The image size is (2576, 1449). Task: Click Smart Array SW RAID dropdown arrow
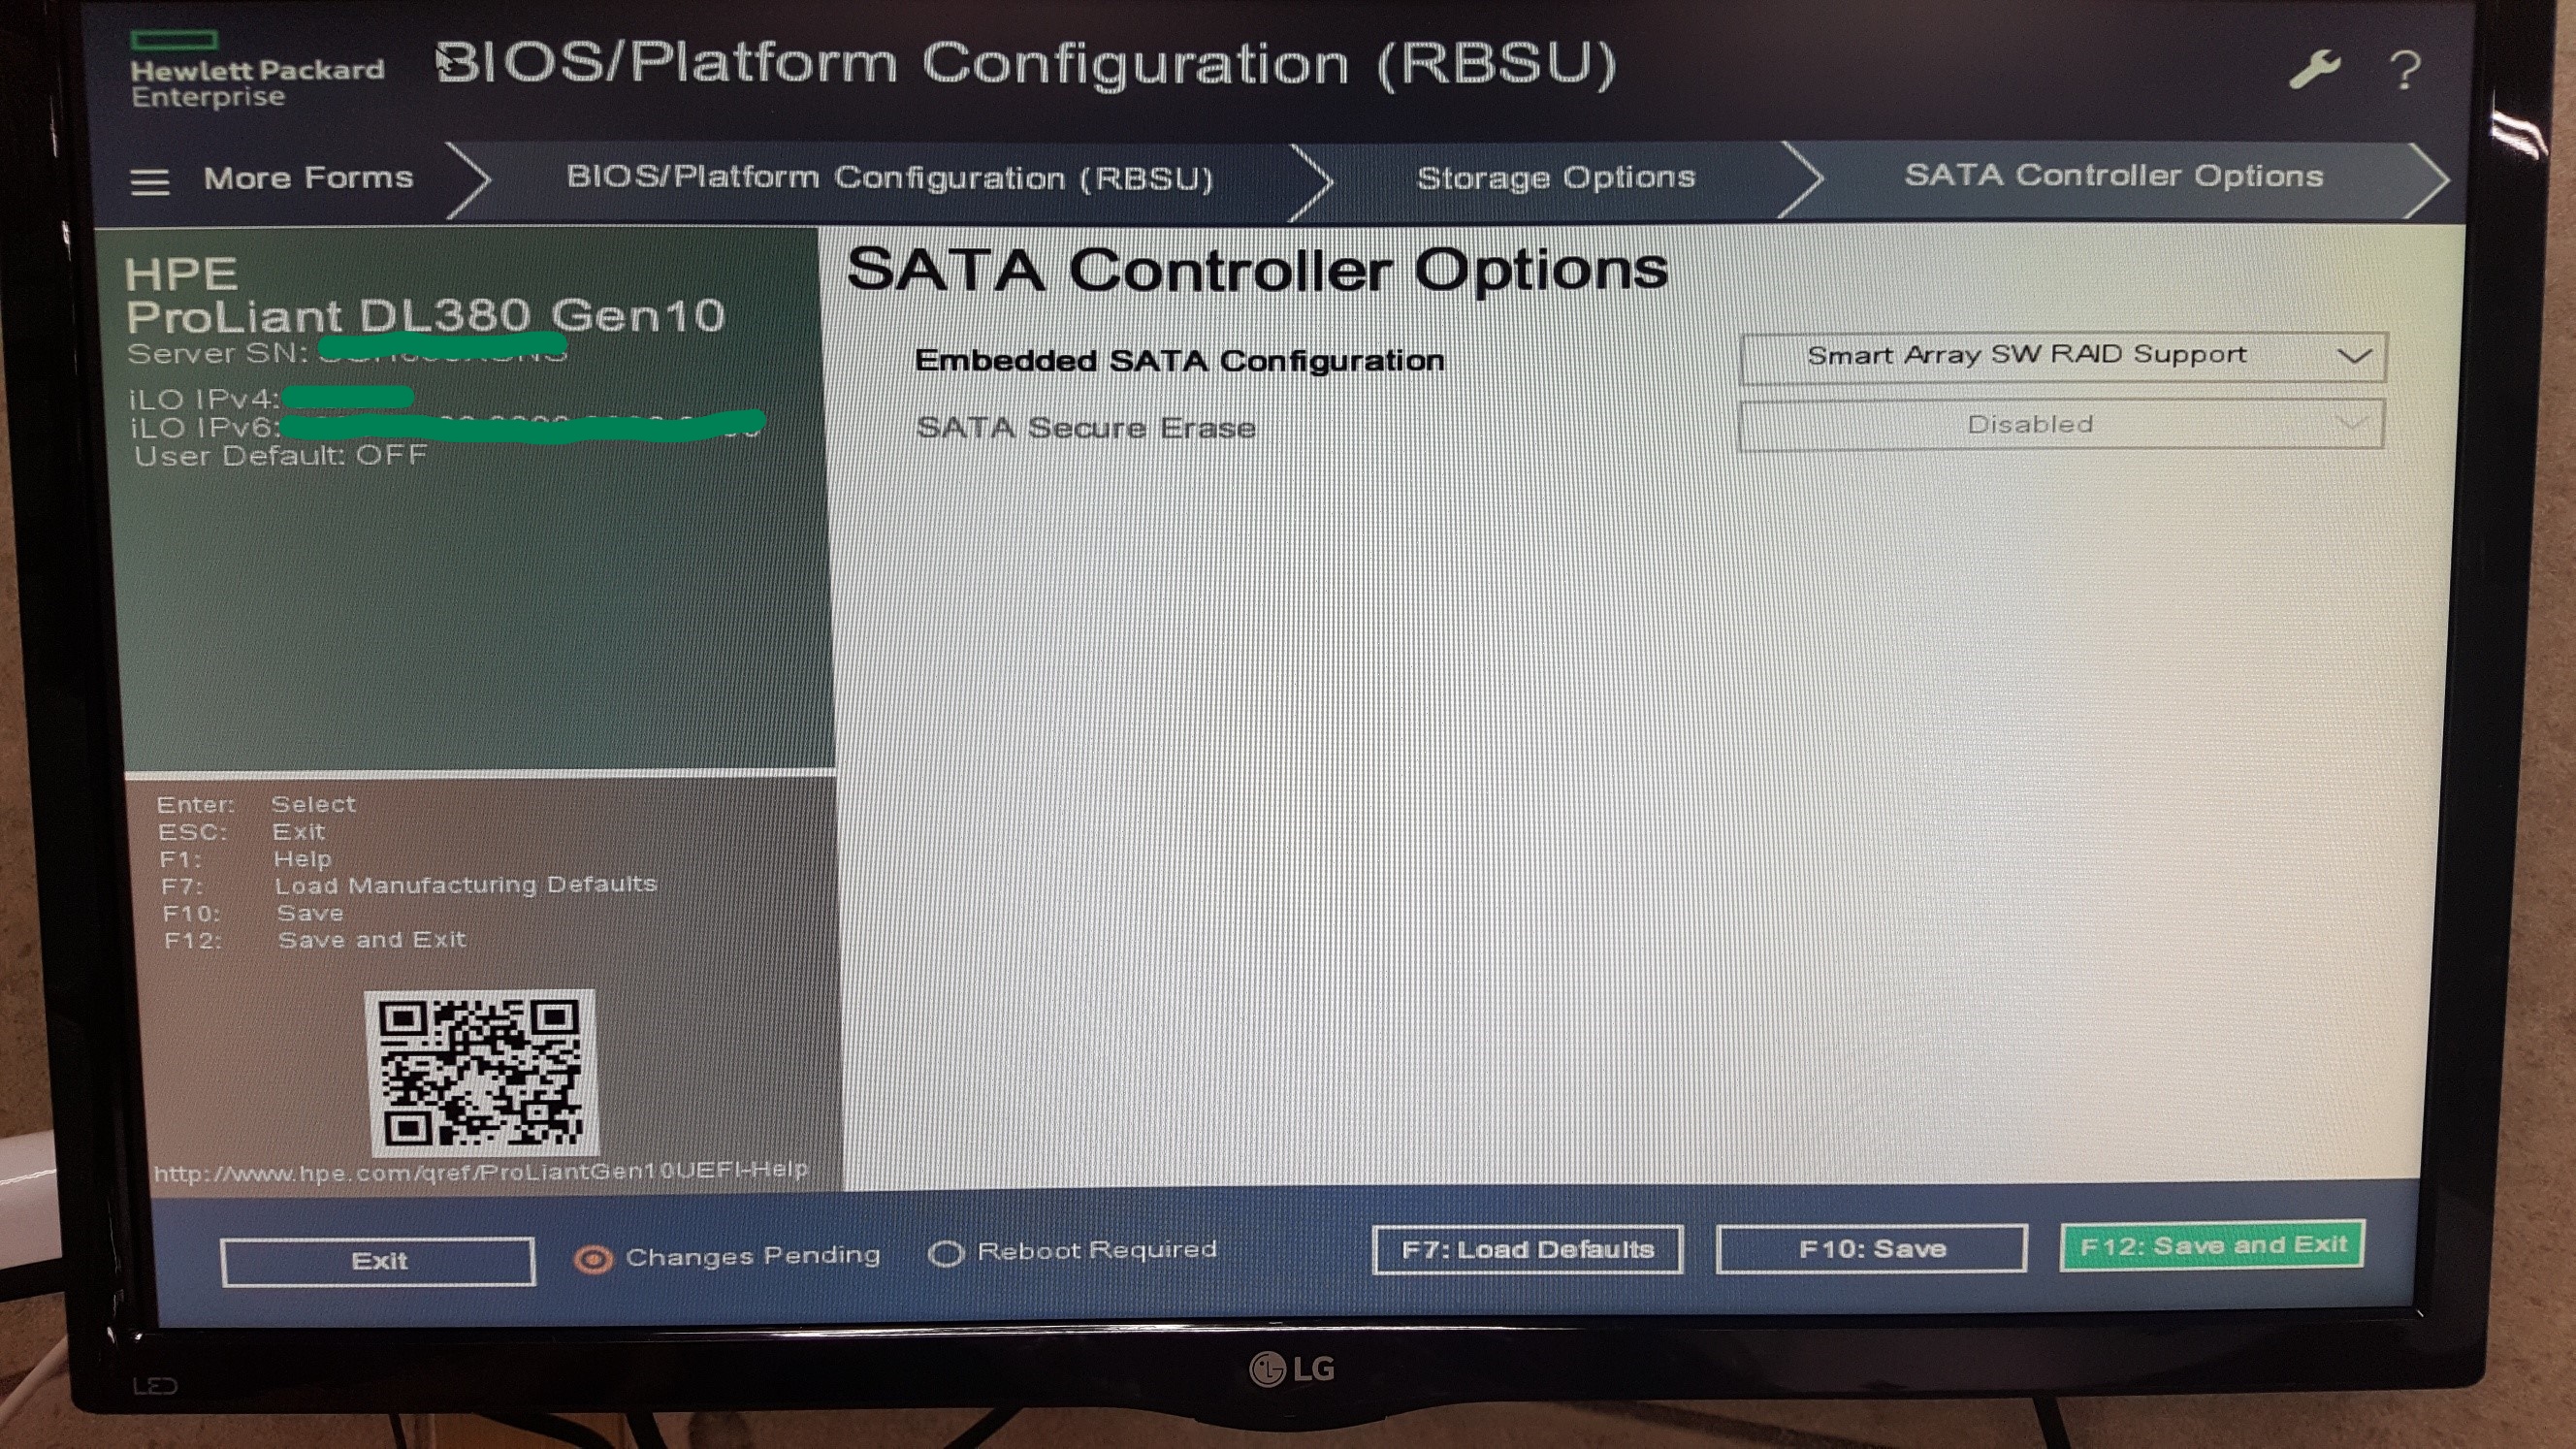(x=2353, y=357)
